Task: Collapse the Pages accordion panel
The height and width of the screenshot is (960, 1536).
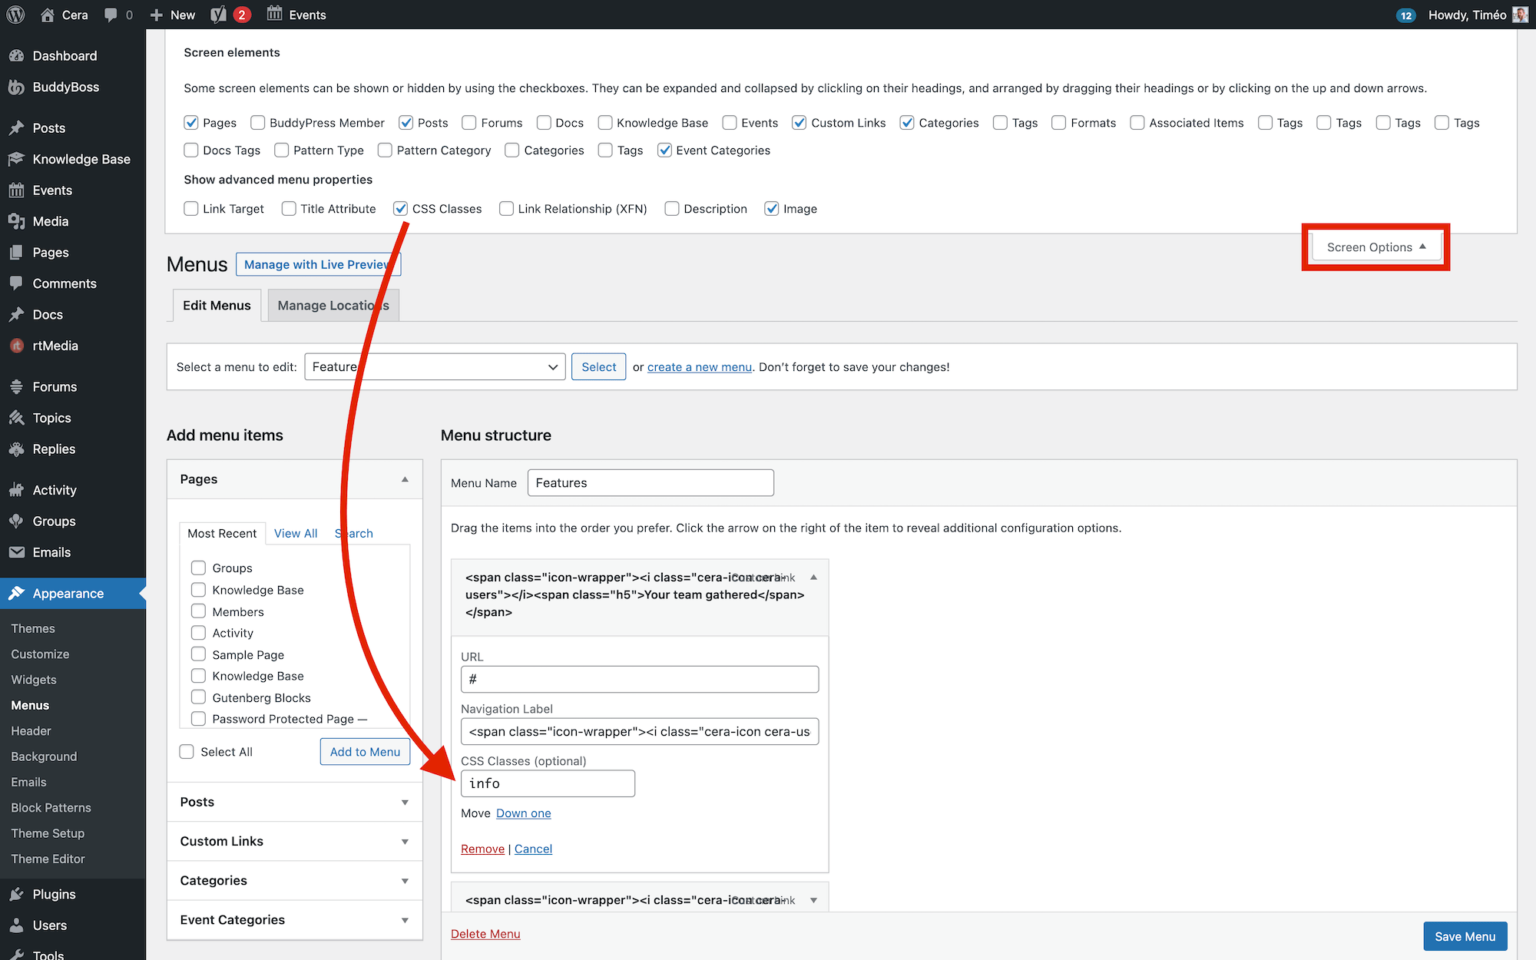Action: click(x=405, y=479)
